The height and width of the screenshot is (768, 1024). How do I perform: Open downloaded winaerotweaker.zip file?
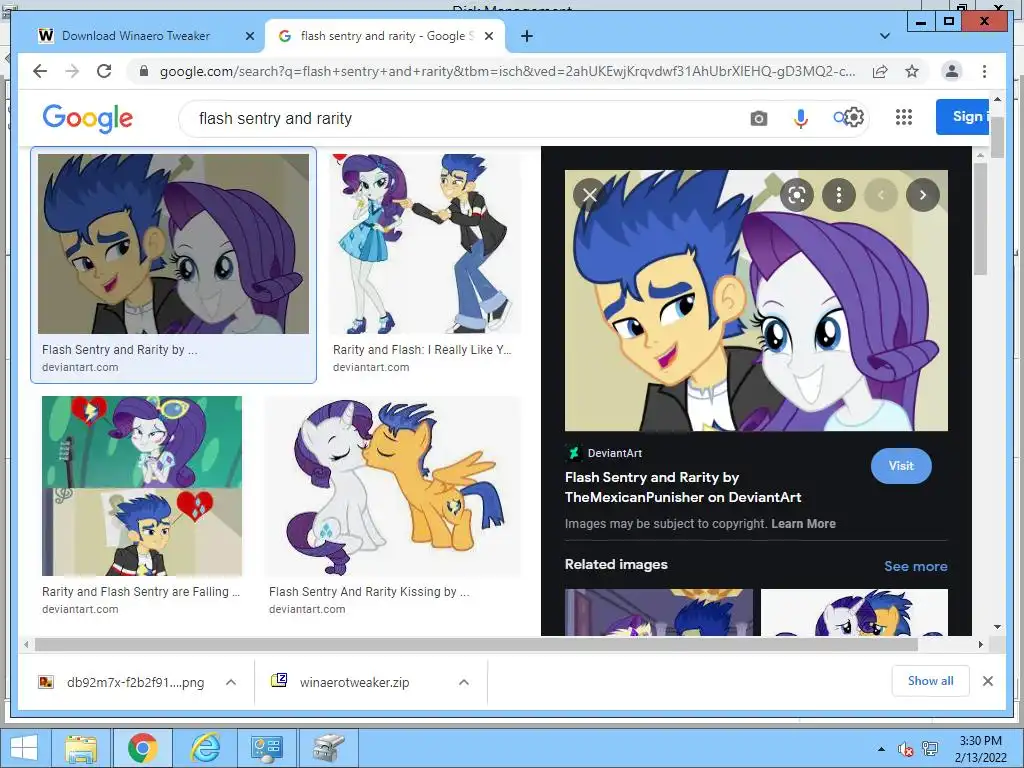340,682
